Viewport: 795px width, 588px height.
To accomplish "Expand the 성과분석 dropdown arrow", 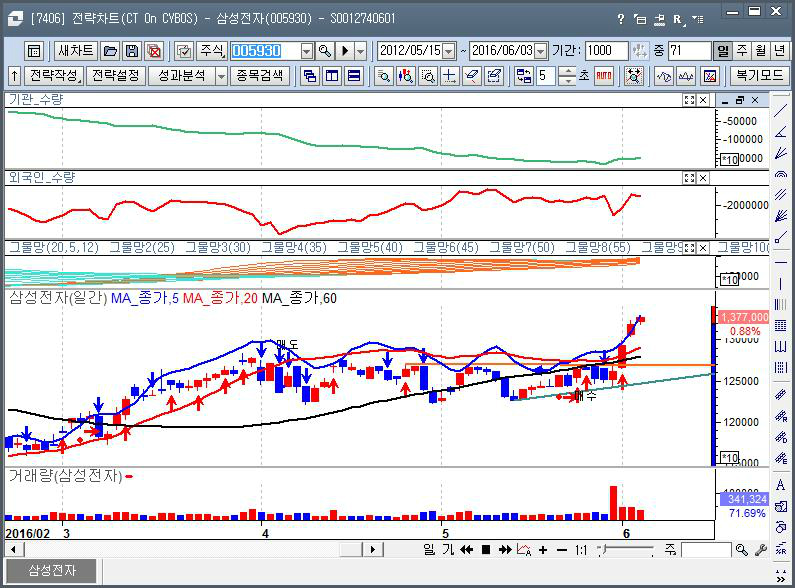I will point(220,76).
